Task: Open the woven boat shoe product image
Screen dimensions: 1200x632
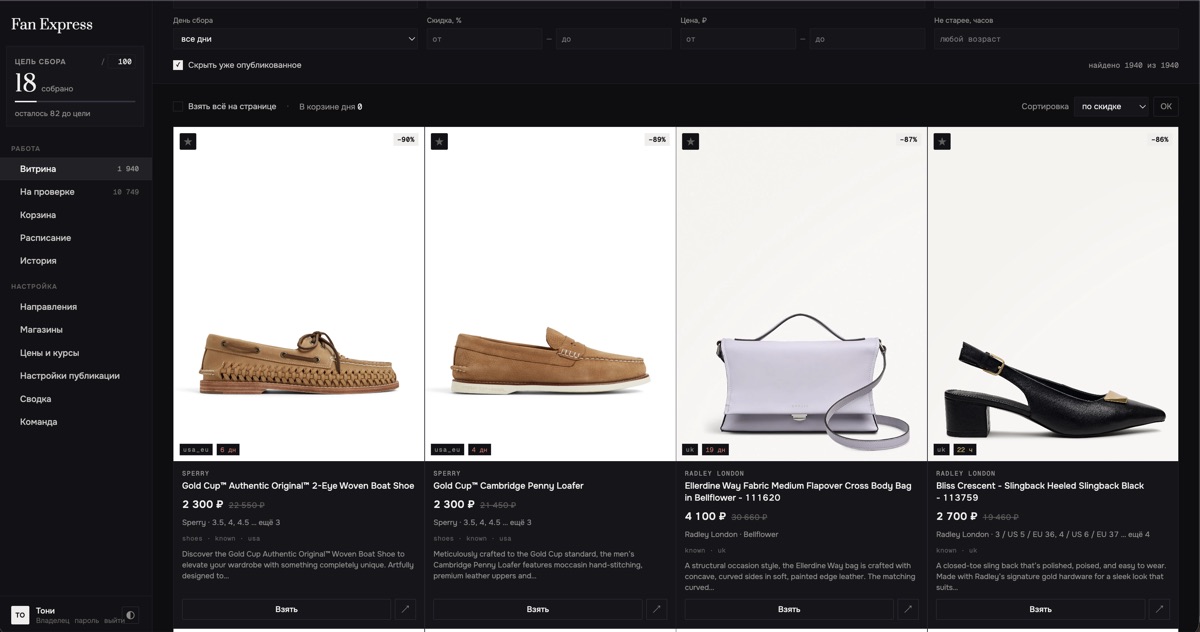Action: click(299, 294)
